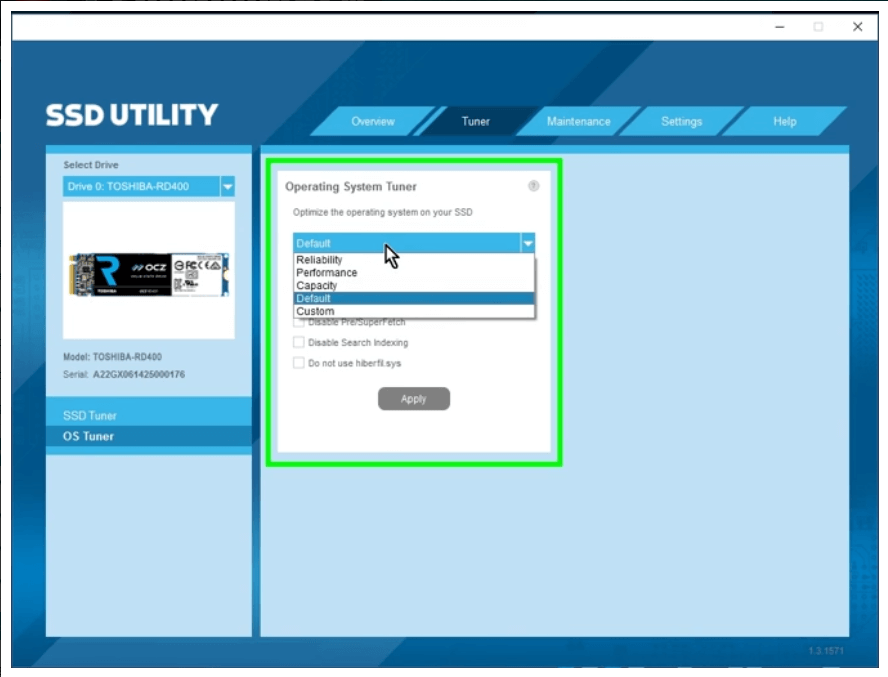888x677 pixels.
Task: Select Drive 0: TOSHIBA-RD400 combo box
Action: point(149,186)
